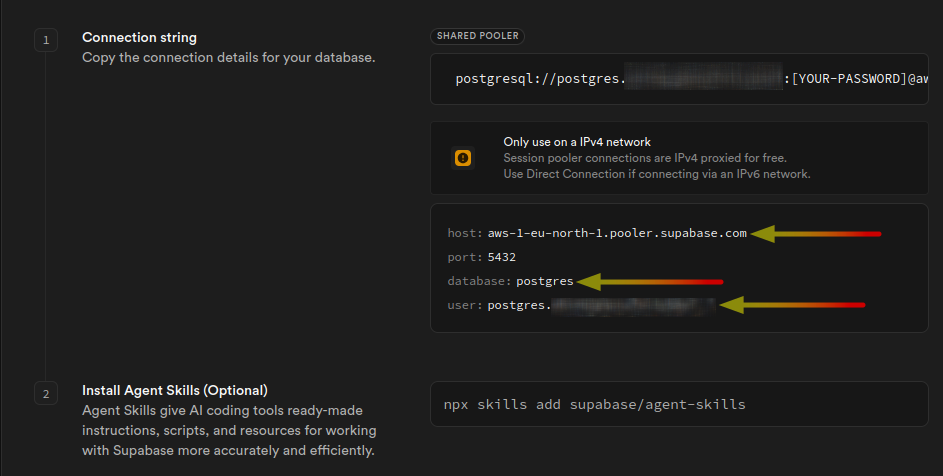Click the [YOUR-PASSWORD] placeholder text
The height and width of the screenshot is (476, 943).
[x=849, y=79]
